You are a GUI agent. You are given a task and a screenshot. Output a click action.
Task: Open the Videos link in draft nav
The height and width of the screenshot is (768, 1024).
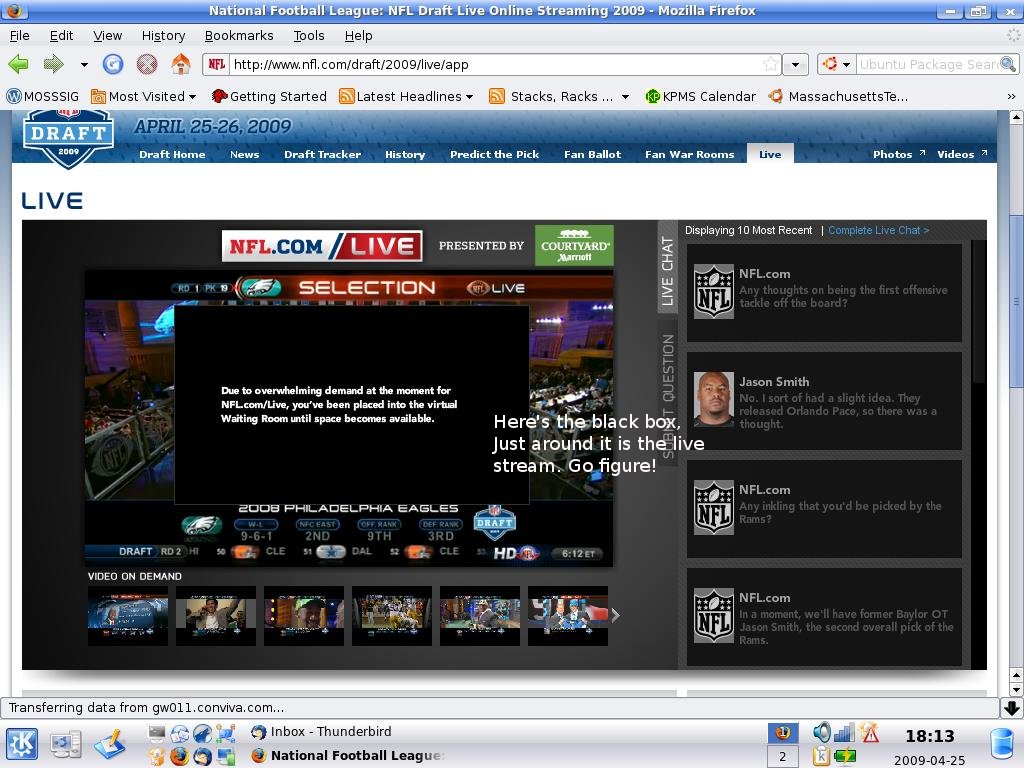[x=962, y=155]
